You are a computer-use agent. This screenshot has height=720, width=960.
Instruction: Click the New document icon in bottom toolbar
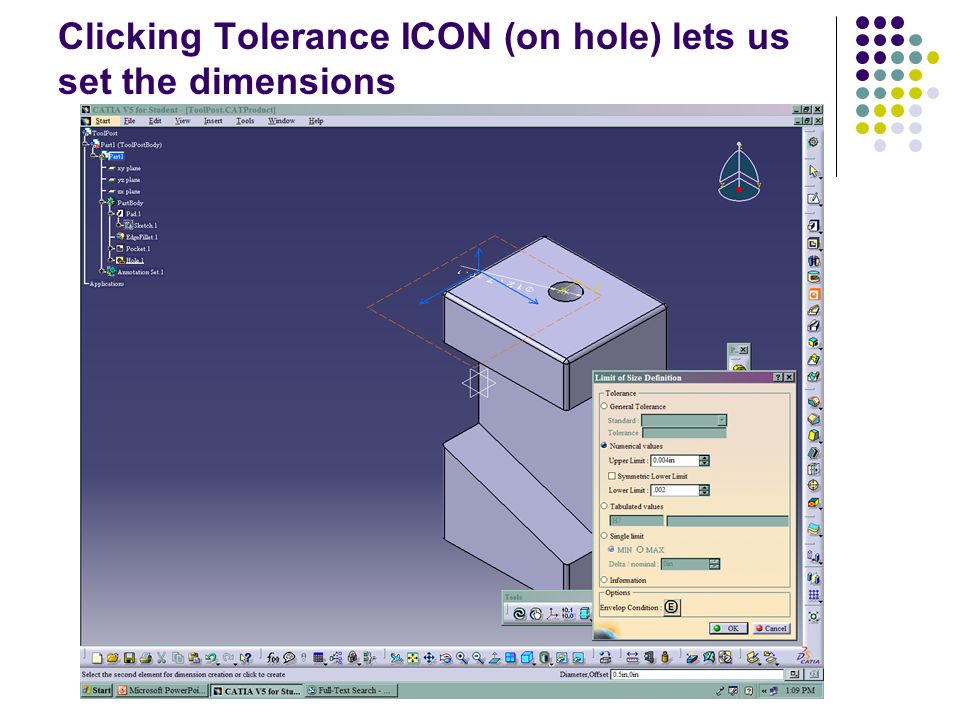pyautogui.click(x=97, y=658)
